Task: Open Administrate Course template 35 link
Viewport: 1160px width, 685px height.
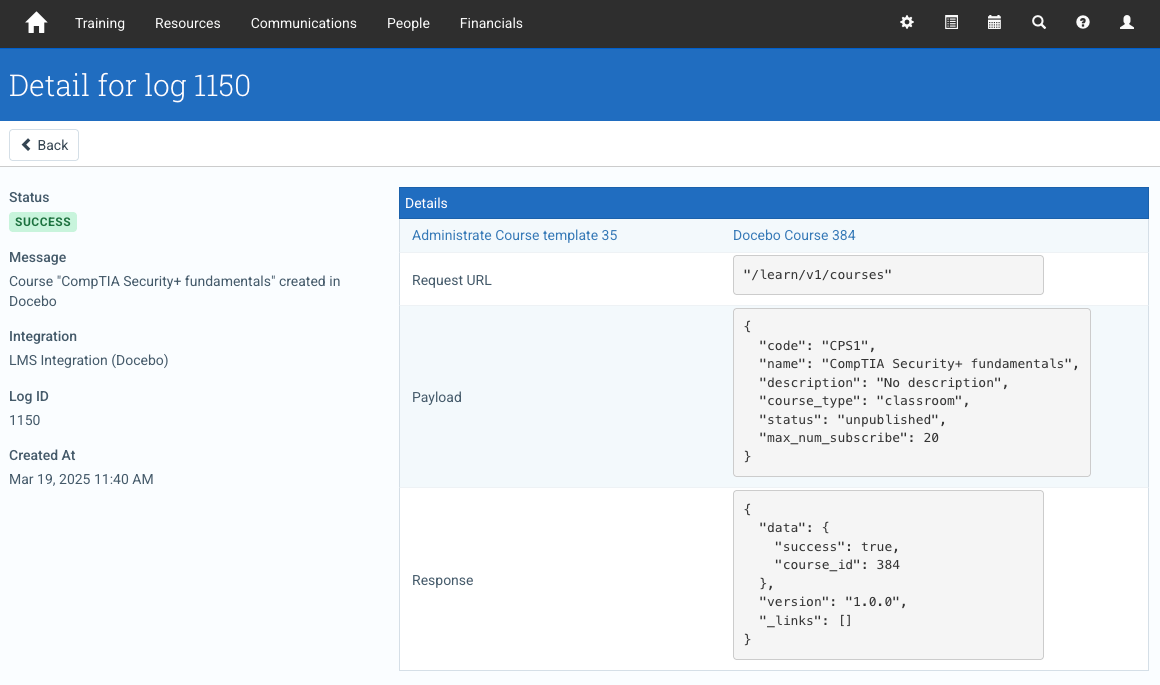Action: 514,235
